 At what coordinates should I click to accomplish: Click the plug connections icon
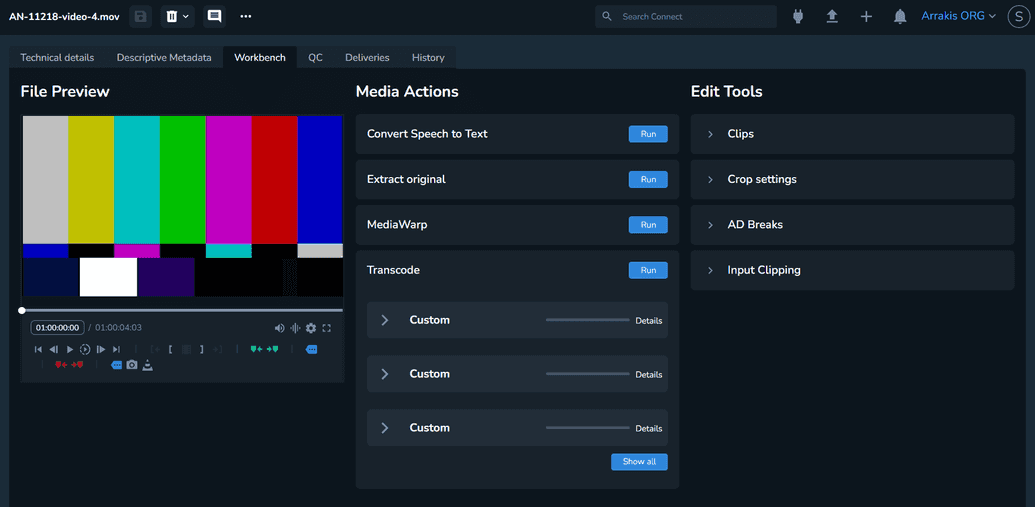tap(797, 17)
